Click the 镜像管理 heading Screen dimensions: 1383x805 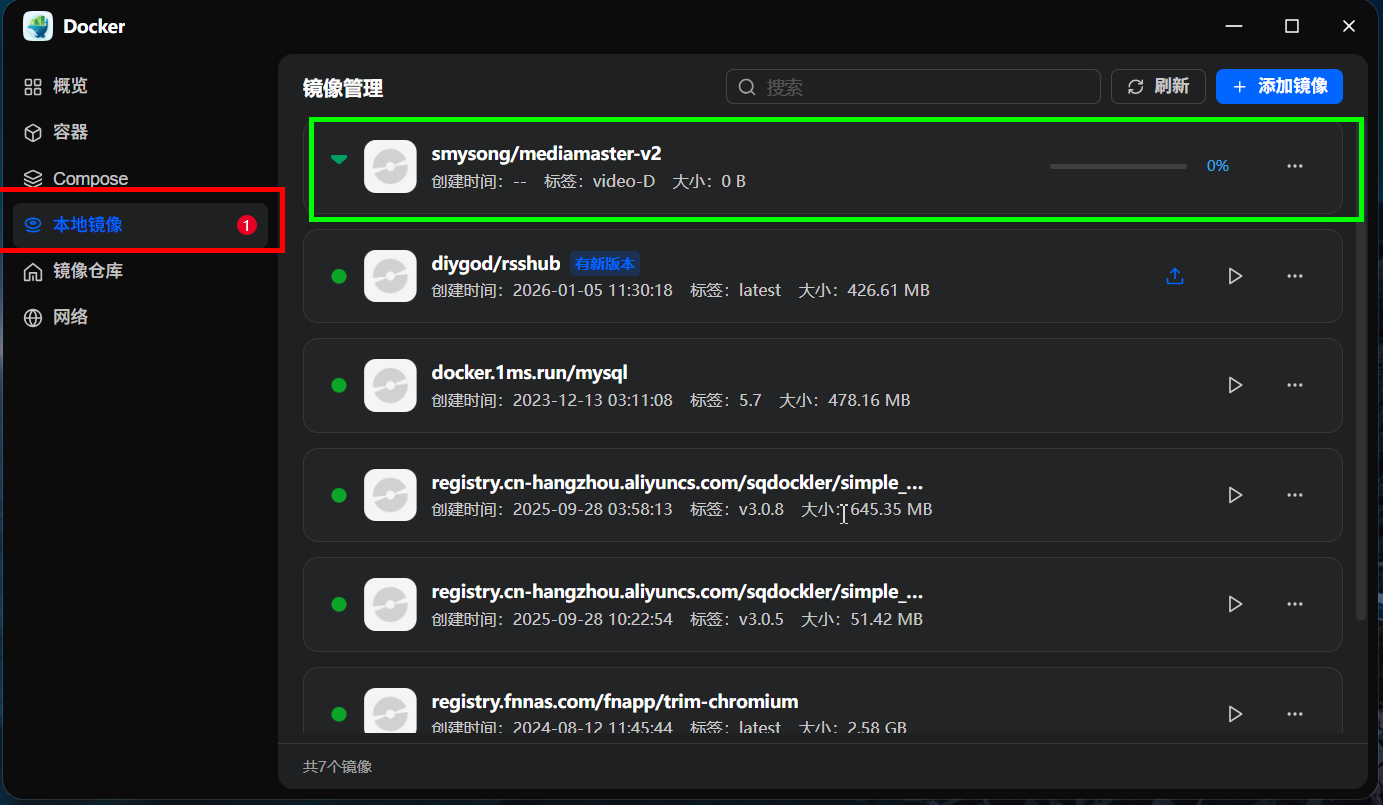343,88
